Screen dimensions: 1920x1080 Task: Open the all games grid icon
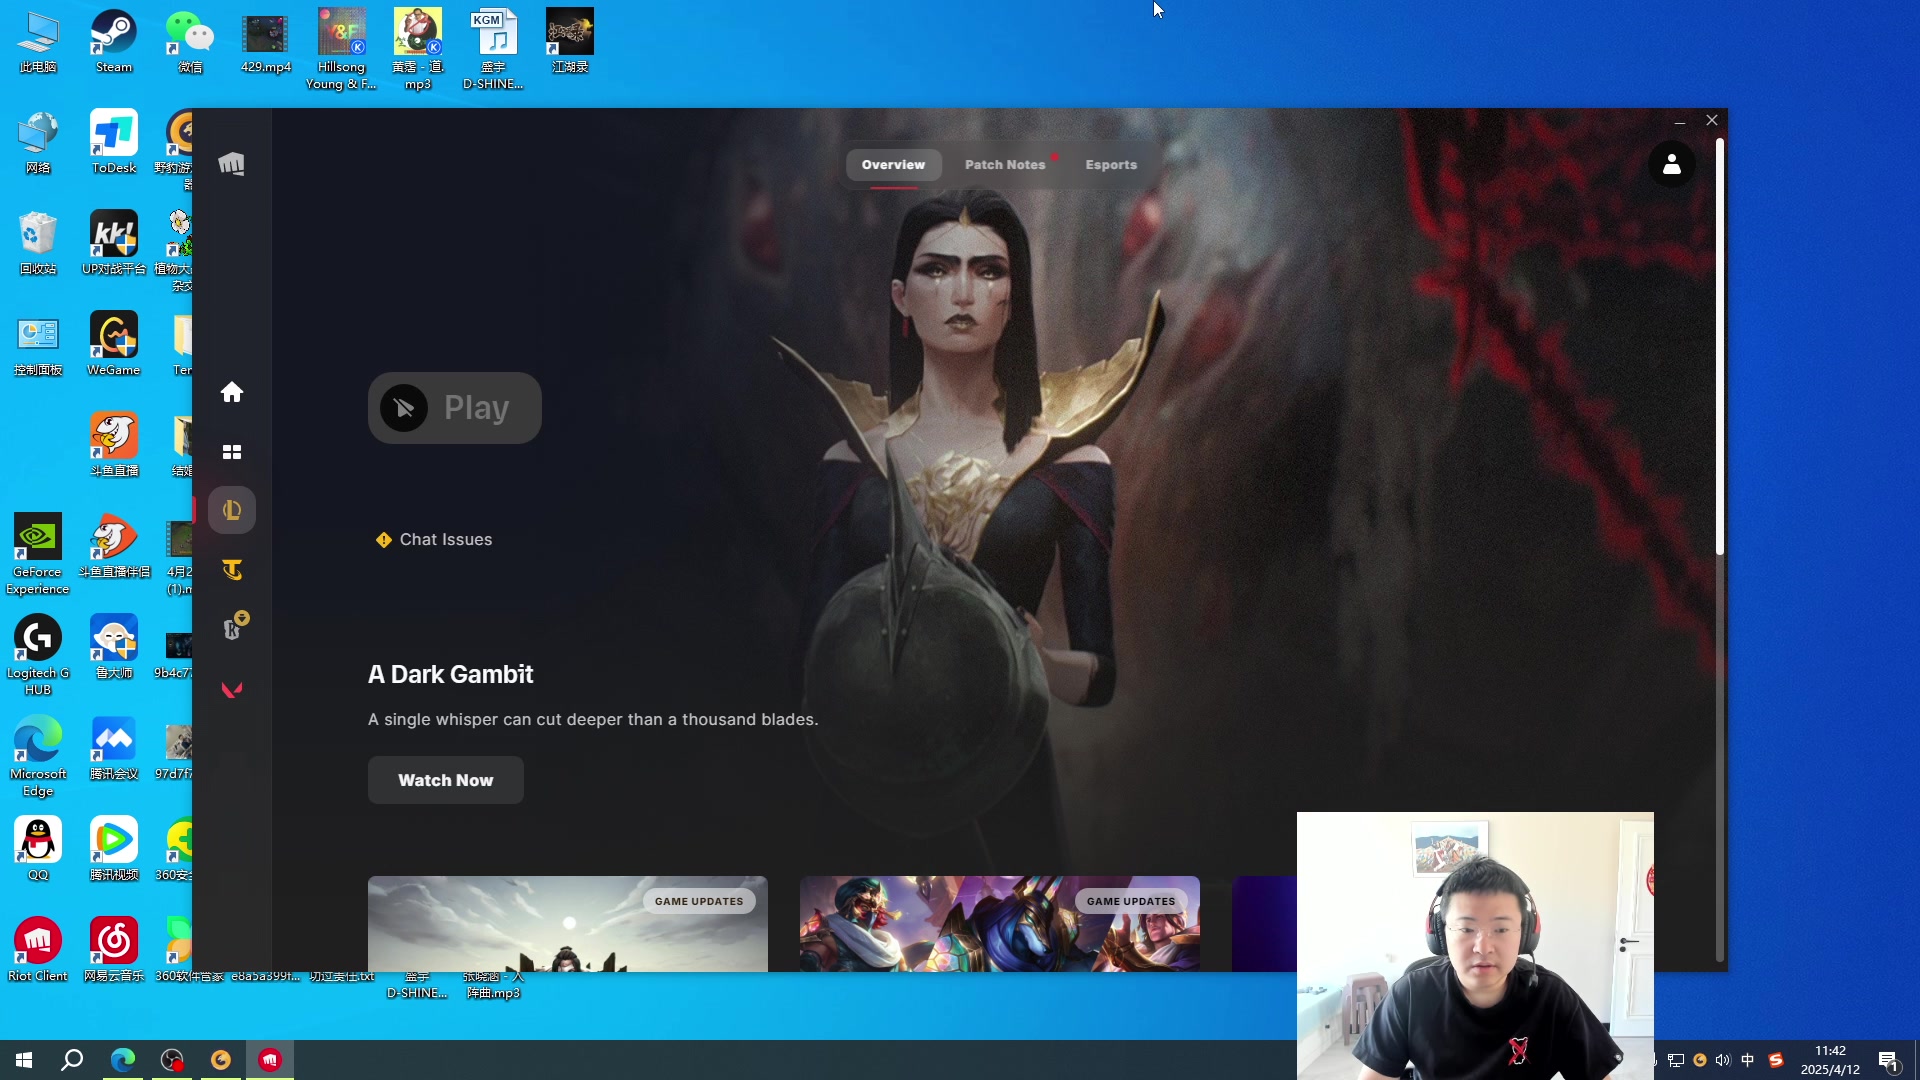pos(232,452)
